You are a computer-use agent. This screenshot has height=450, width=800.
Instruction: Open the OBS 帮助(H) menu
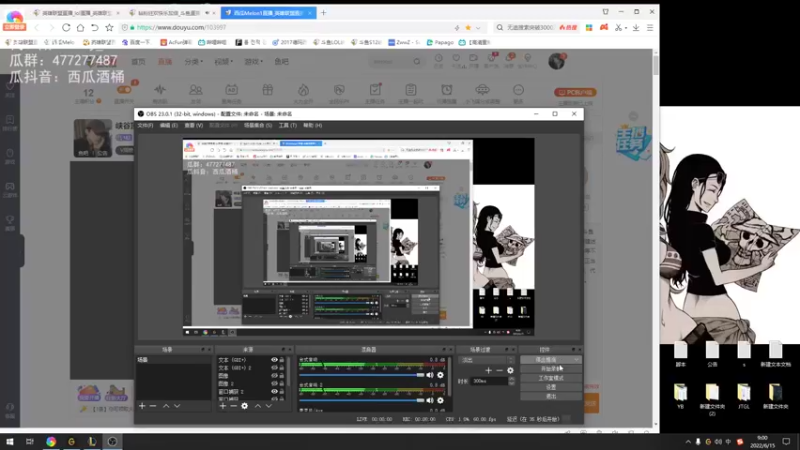pyautogui.click(x=313, y=126)
